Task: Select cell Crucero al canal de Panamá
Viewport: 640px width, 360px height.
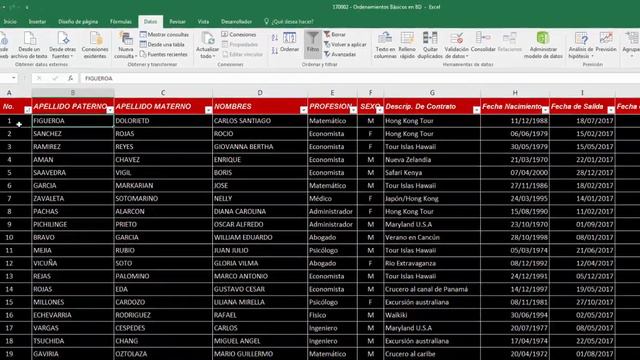Action: click(x=432, y=289)
